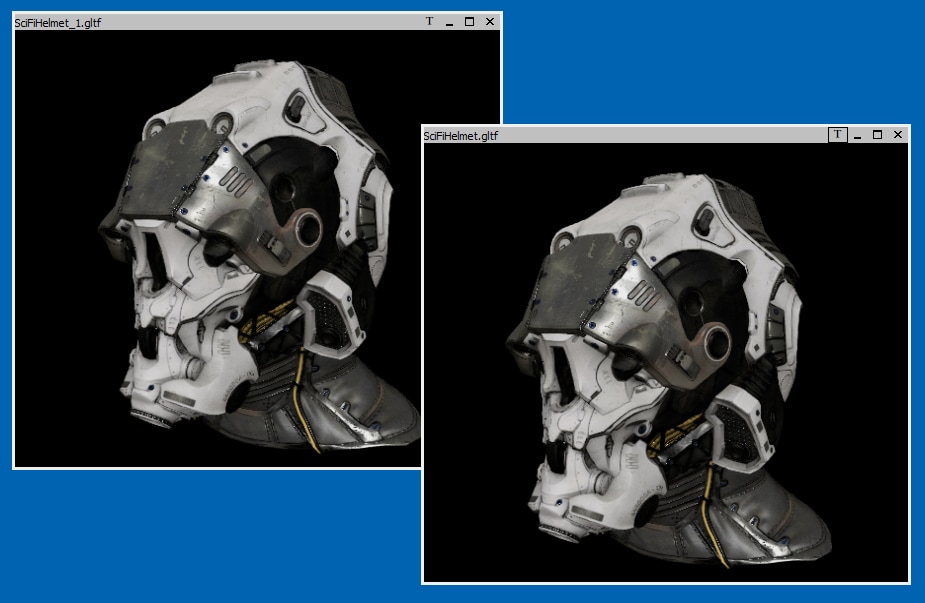Maximize the SciFiHelmet_1.gltf window
Image resolution: width=925 pixels, height=603 pixels.
point(469,21)
